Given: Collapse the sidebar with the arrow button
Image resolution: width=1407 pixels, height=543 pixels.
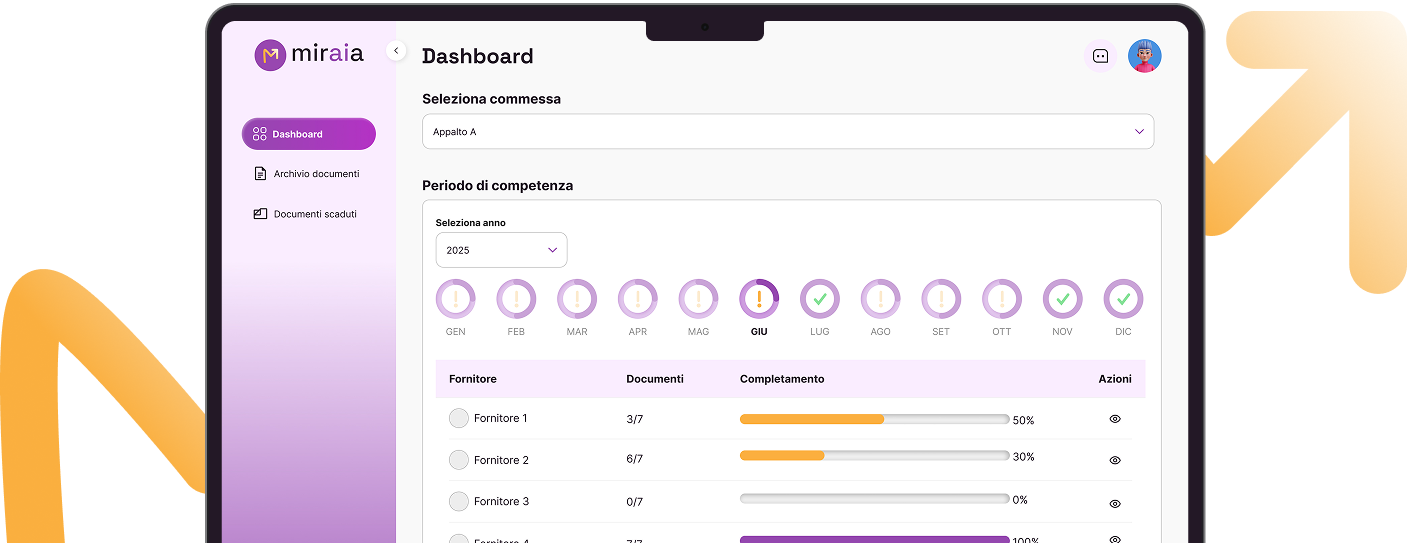Looking at the screenshot, I should pos(396,51).
